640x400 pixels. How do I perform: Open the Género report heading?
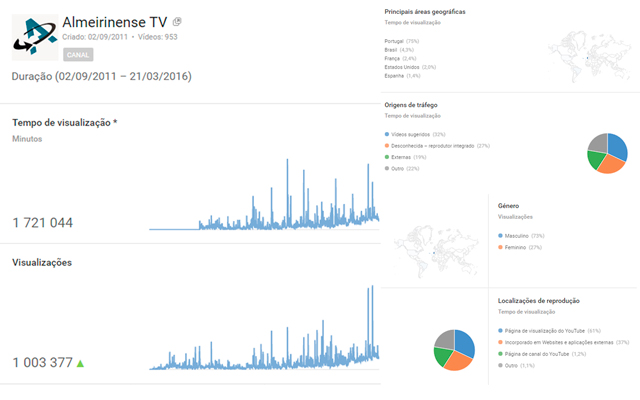coord(509,206)
